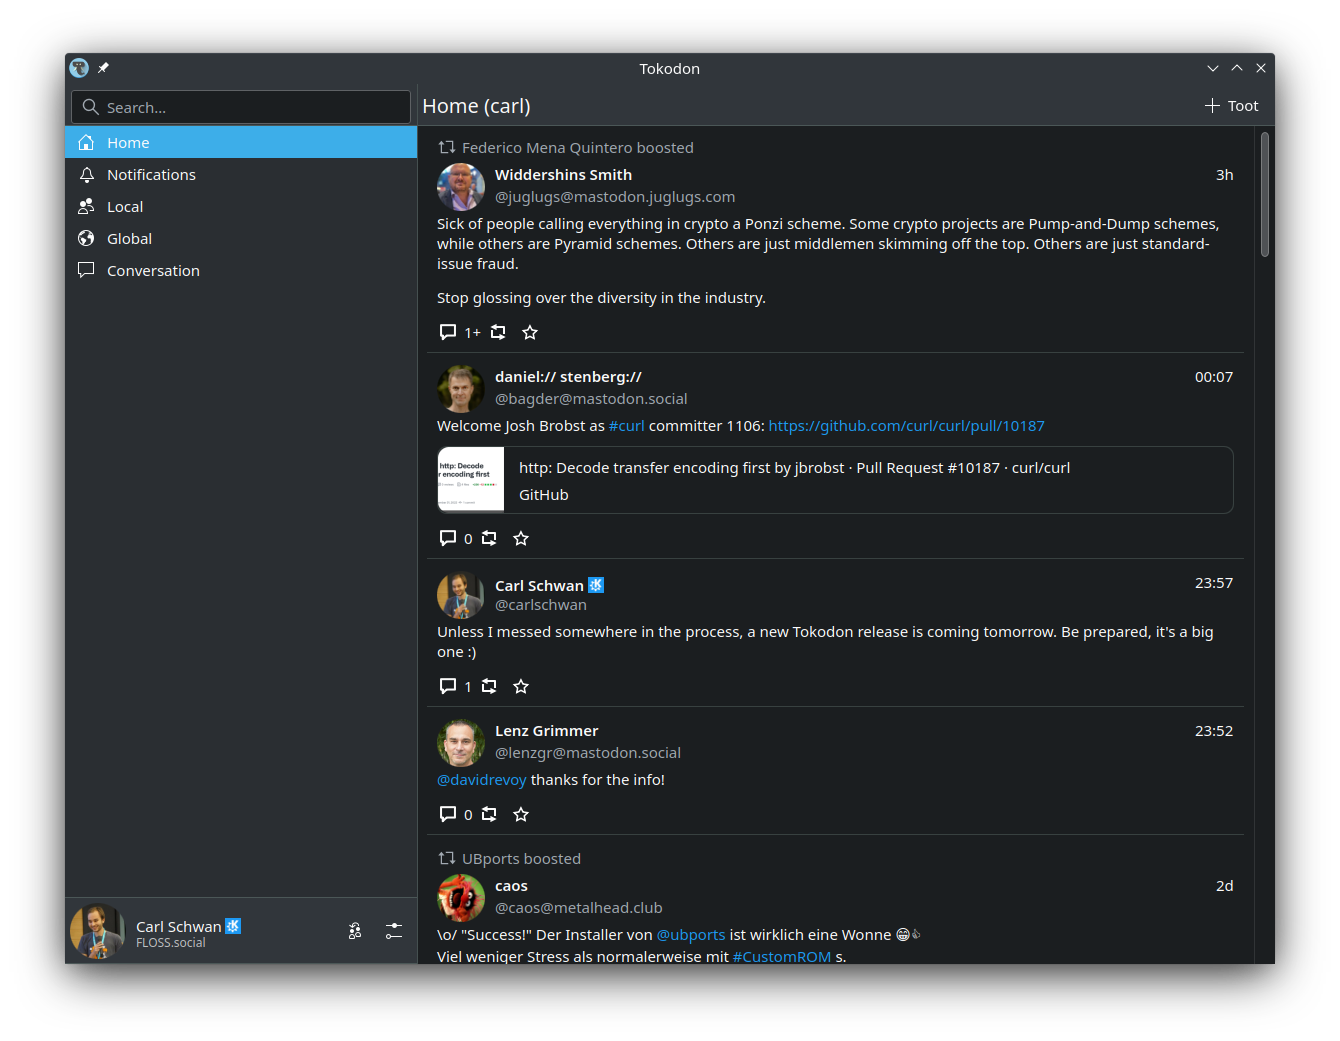This screenshot has width=1340, height=1041.
Task: Compose a new Toot
Action: tap(1231, 106)
